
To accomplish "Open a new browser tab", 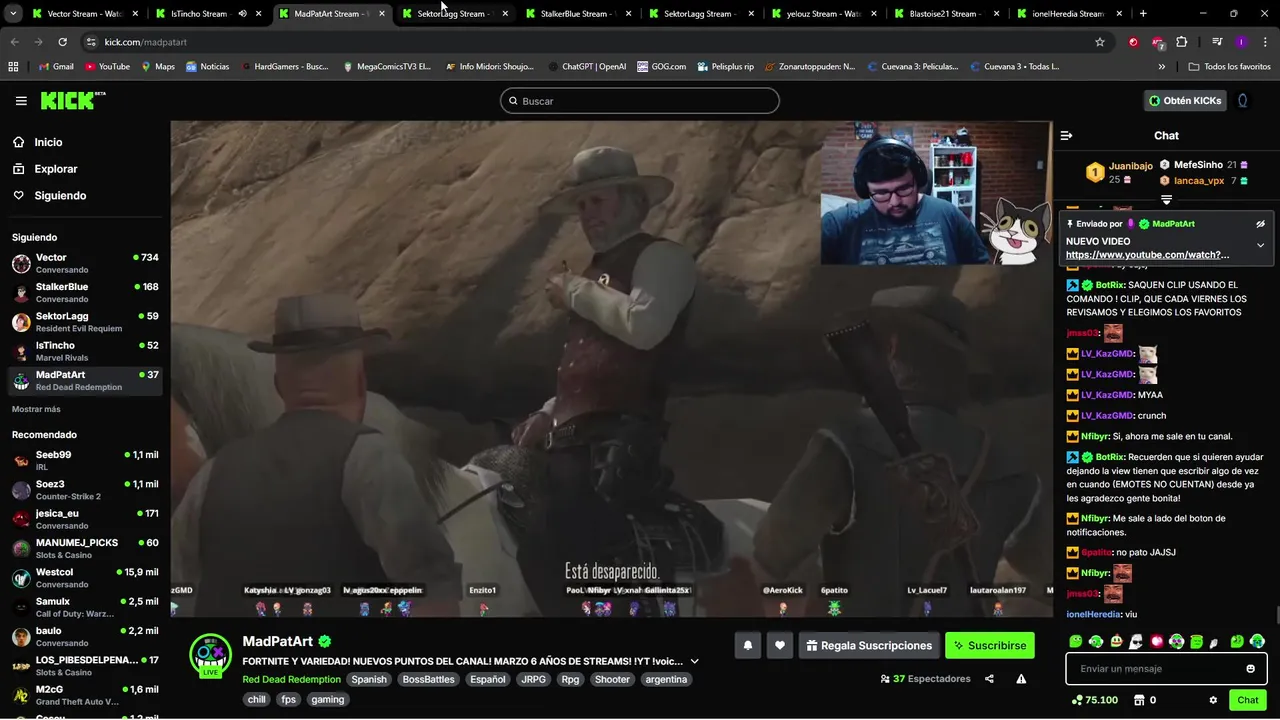I will click(x=1143, y=14).
